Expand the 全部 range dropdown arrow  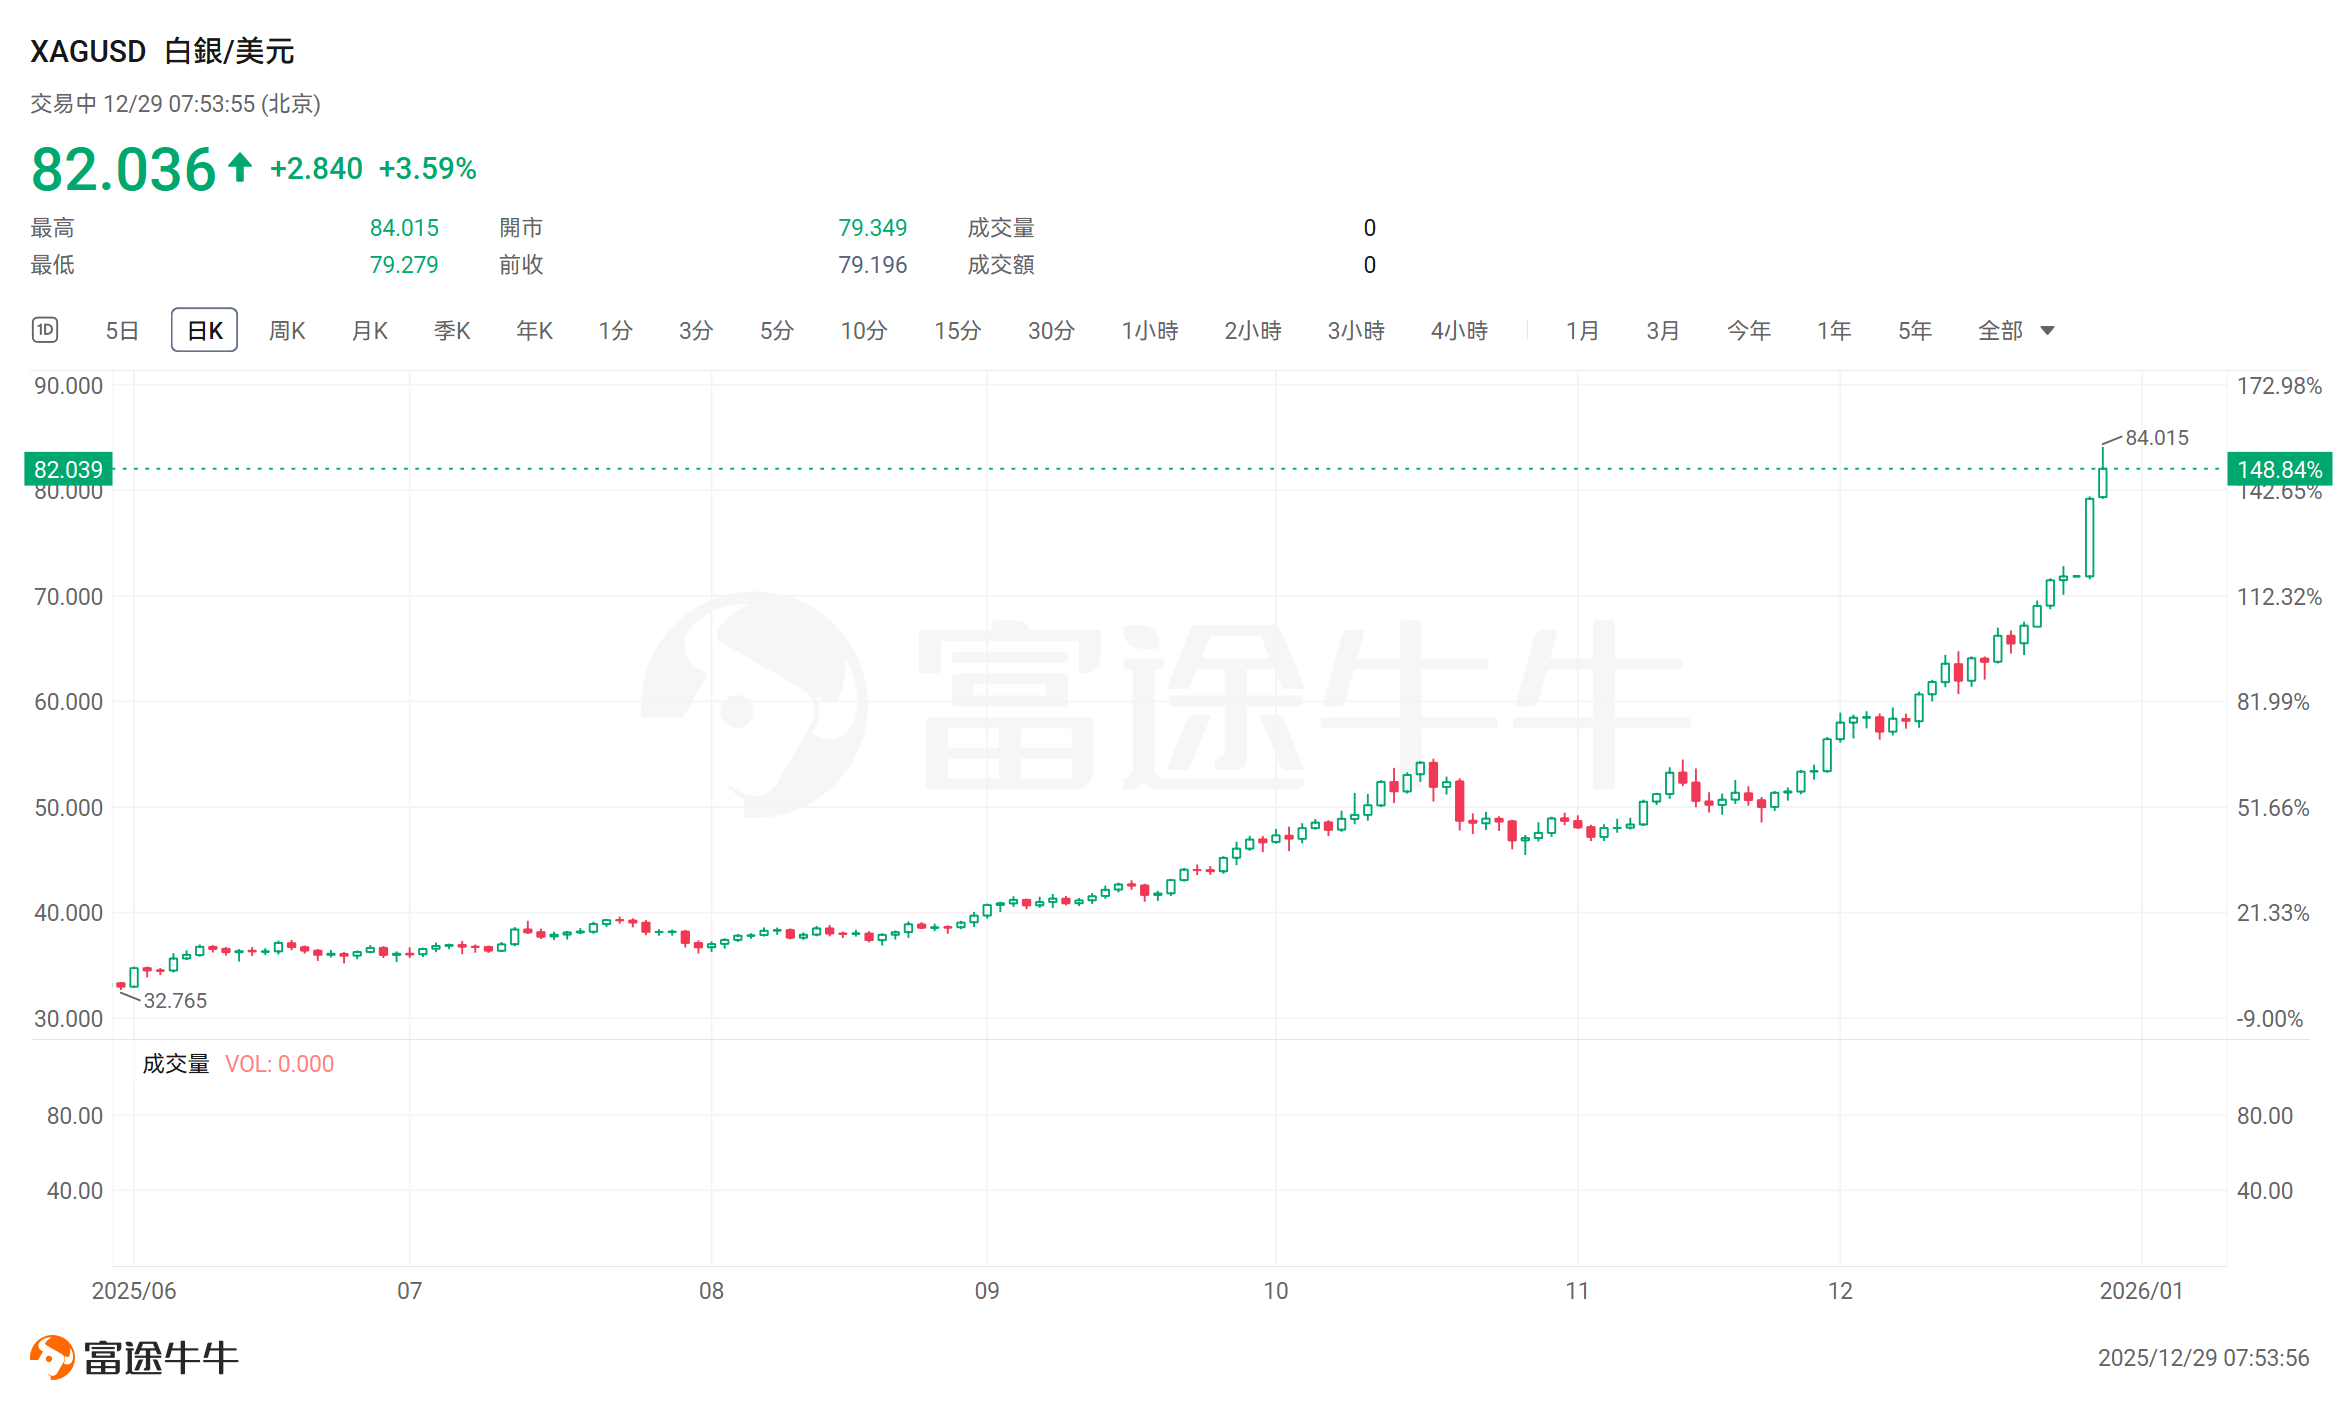pos(2047,331)
